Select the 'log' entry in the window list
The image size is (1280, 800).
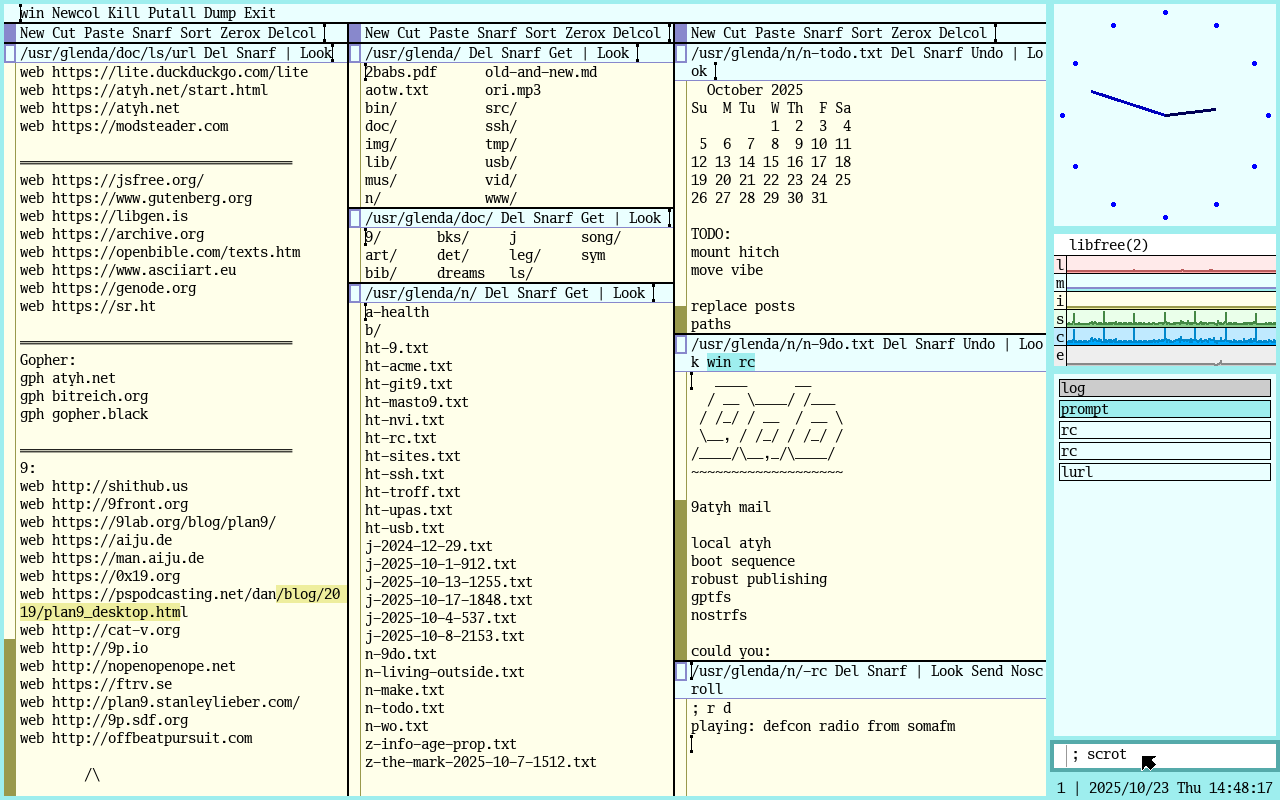(x=1164, y=388)
